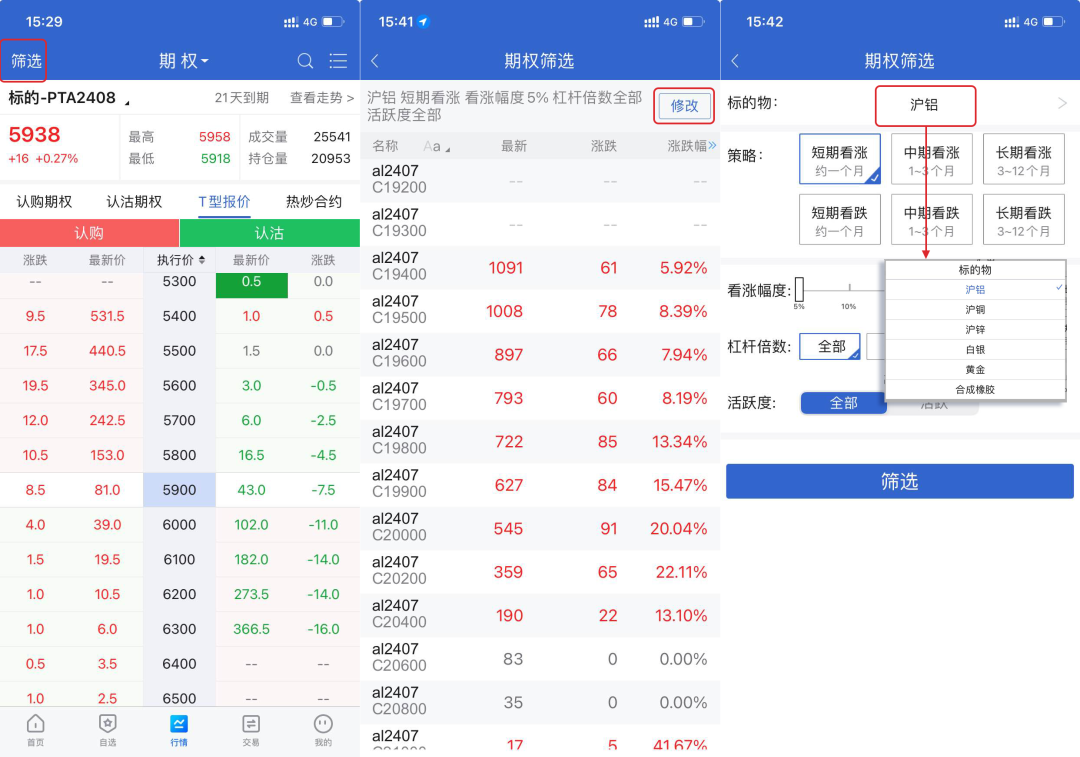Tap 修改 to edit filter
The width and height of the screenshot is (1080, 757).
click(684, 106)
